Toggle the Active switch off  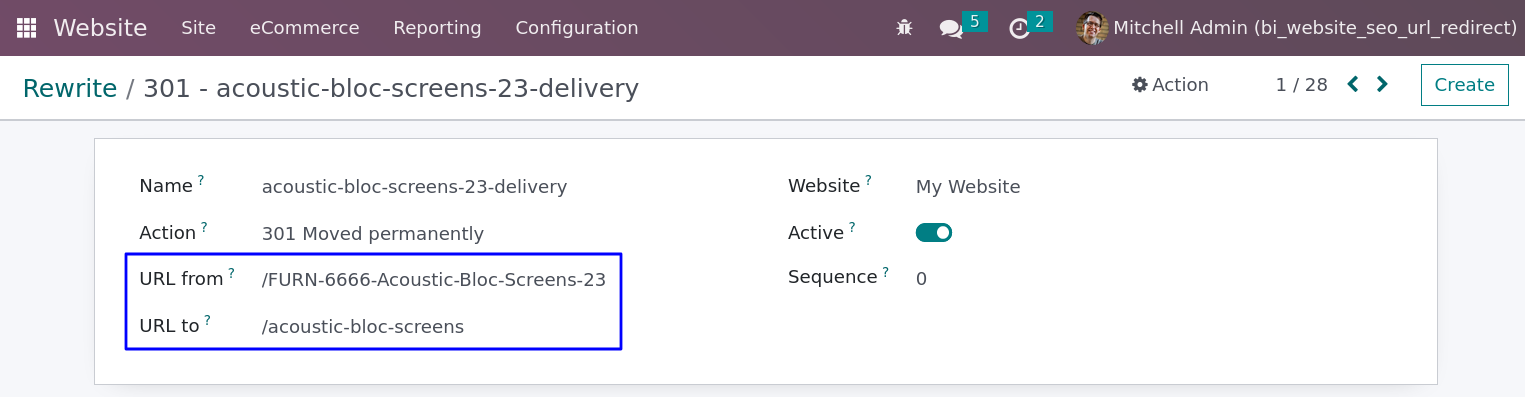[934, 233]
